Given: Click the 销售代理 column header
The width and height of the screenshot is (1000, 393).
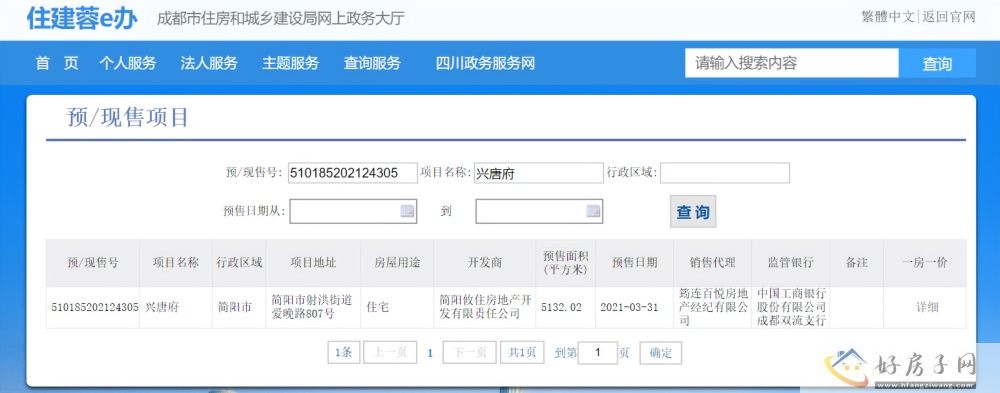Looking at the screenshot, I should 712,263.
